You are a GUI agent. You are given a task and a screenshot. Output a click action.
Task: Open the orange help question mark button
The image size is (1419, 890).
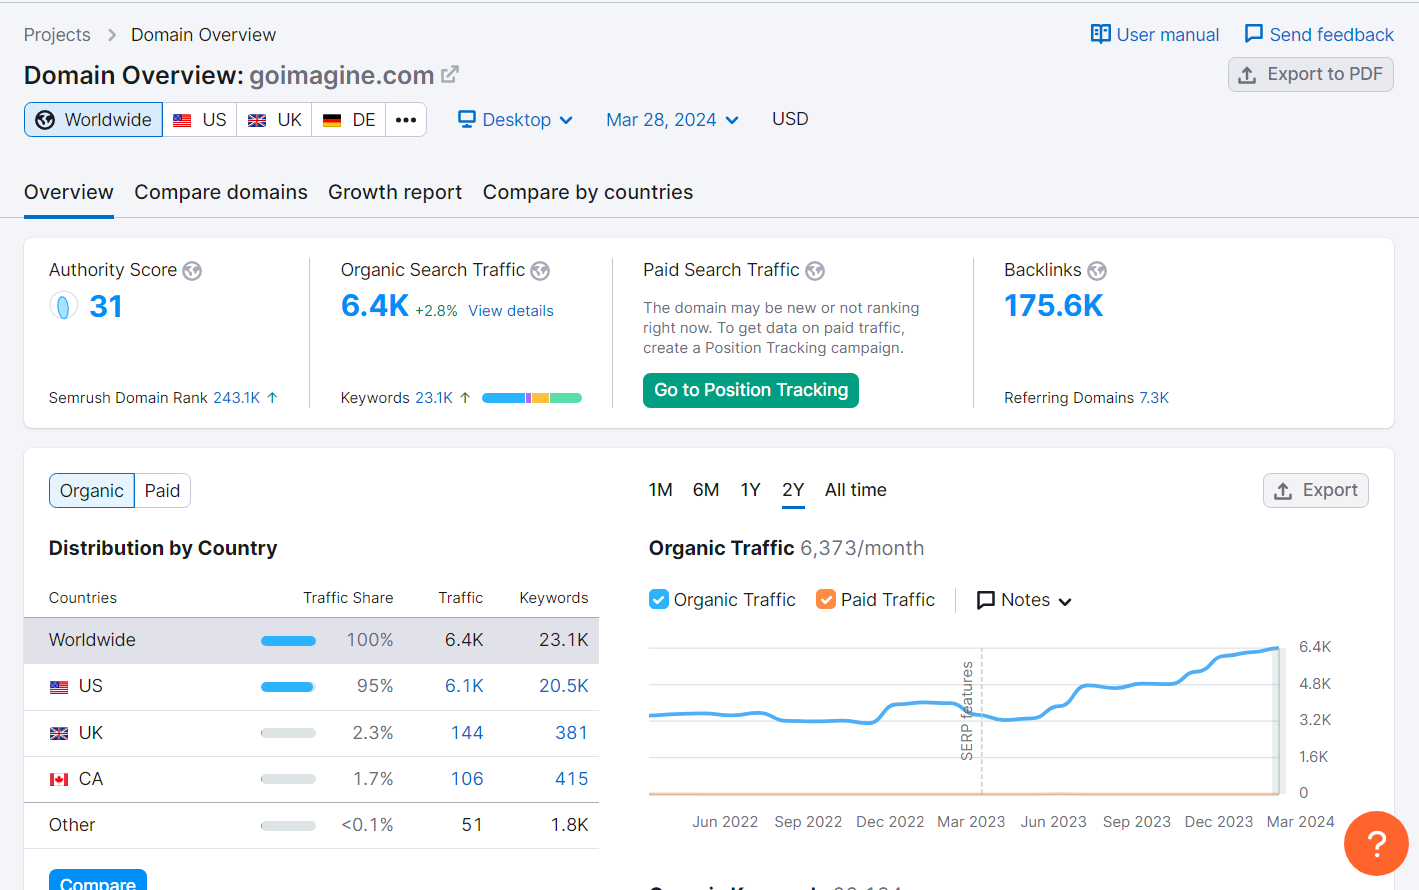(x=1376, y=843)
